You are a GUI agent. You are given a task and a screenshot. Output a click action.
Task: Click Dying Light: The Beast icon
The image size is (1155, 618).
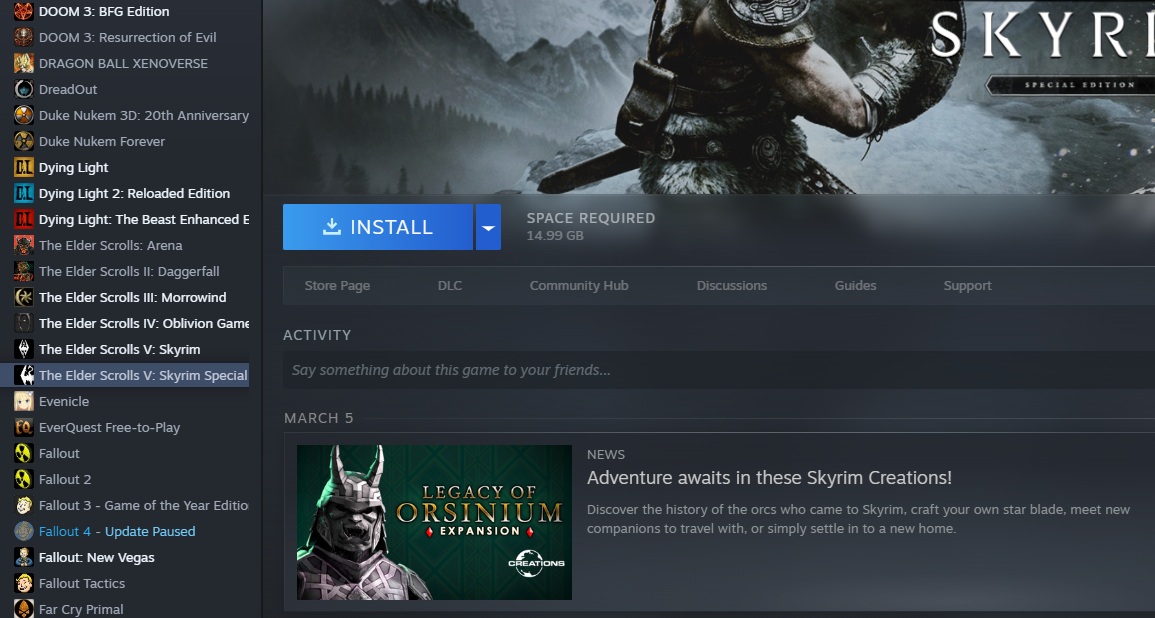24,220
